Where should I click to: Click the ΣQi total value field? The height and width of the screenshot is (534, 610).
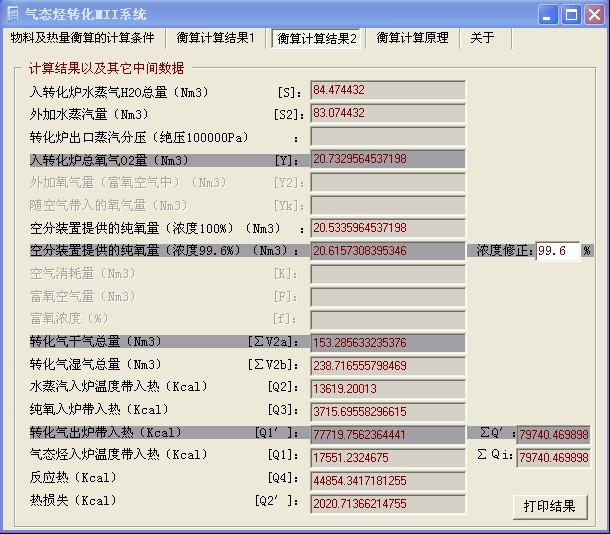pos(554,457)
